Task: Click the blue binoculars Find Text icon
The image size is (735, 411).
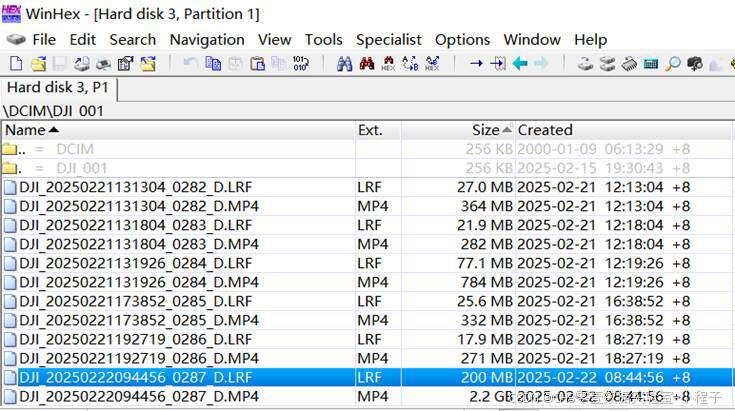Action: 345,63
